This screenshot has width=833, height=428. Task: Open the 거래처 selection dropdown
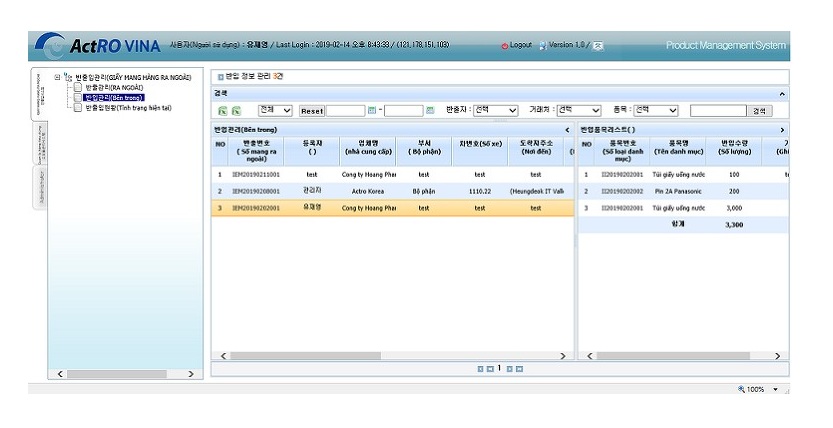click(x=579, y=110)
